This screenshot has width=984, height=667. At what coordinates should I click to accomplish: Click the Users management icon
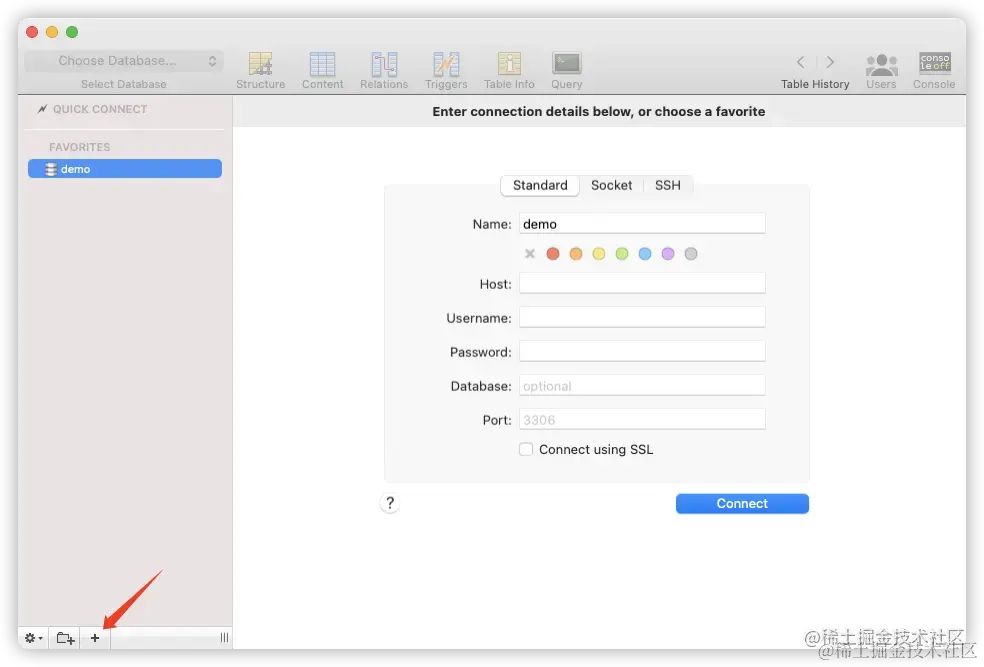(881, 62)
